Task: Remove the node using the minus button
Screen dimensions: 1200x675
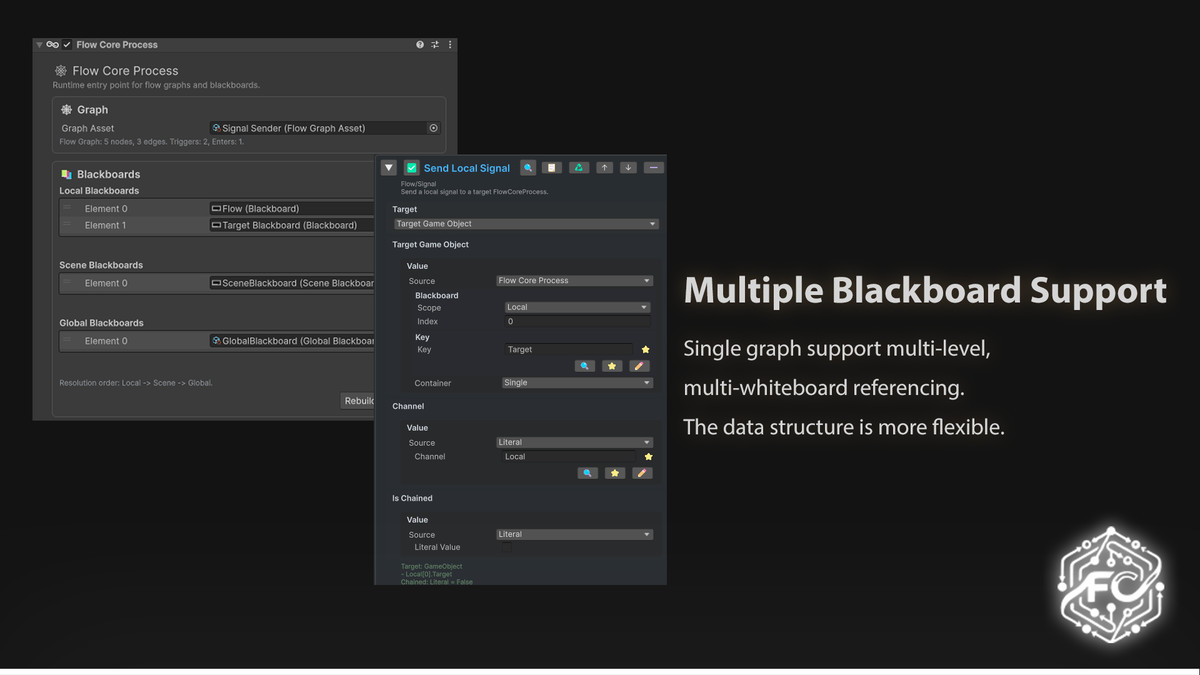Action: [653, 168]
